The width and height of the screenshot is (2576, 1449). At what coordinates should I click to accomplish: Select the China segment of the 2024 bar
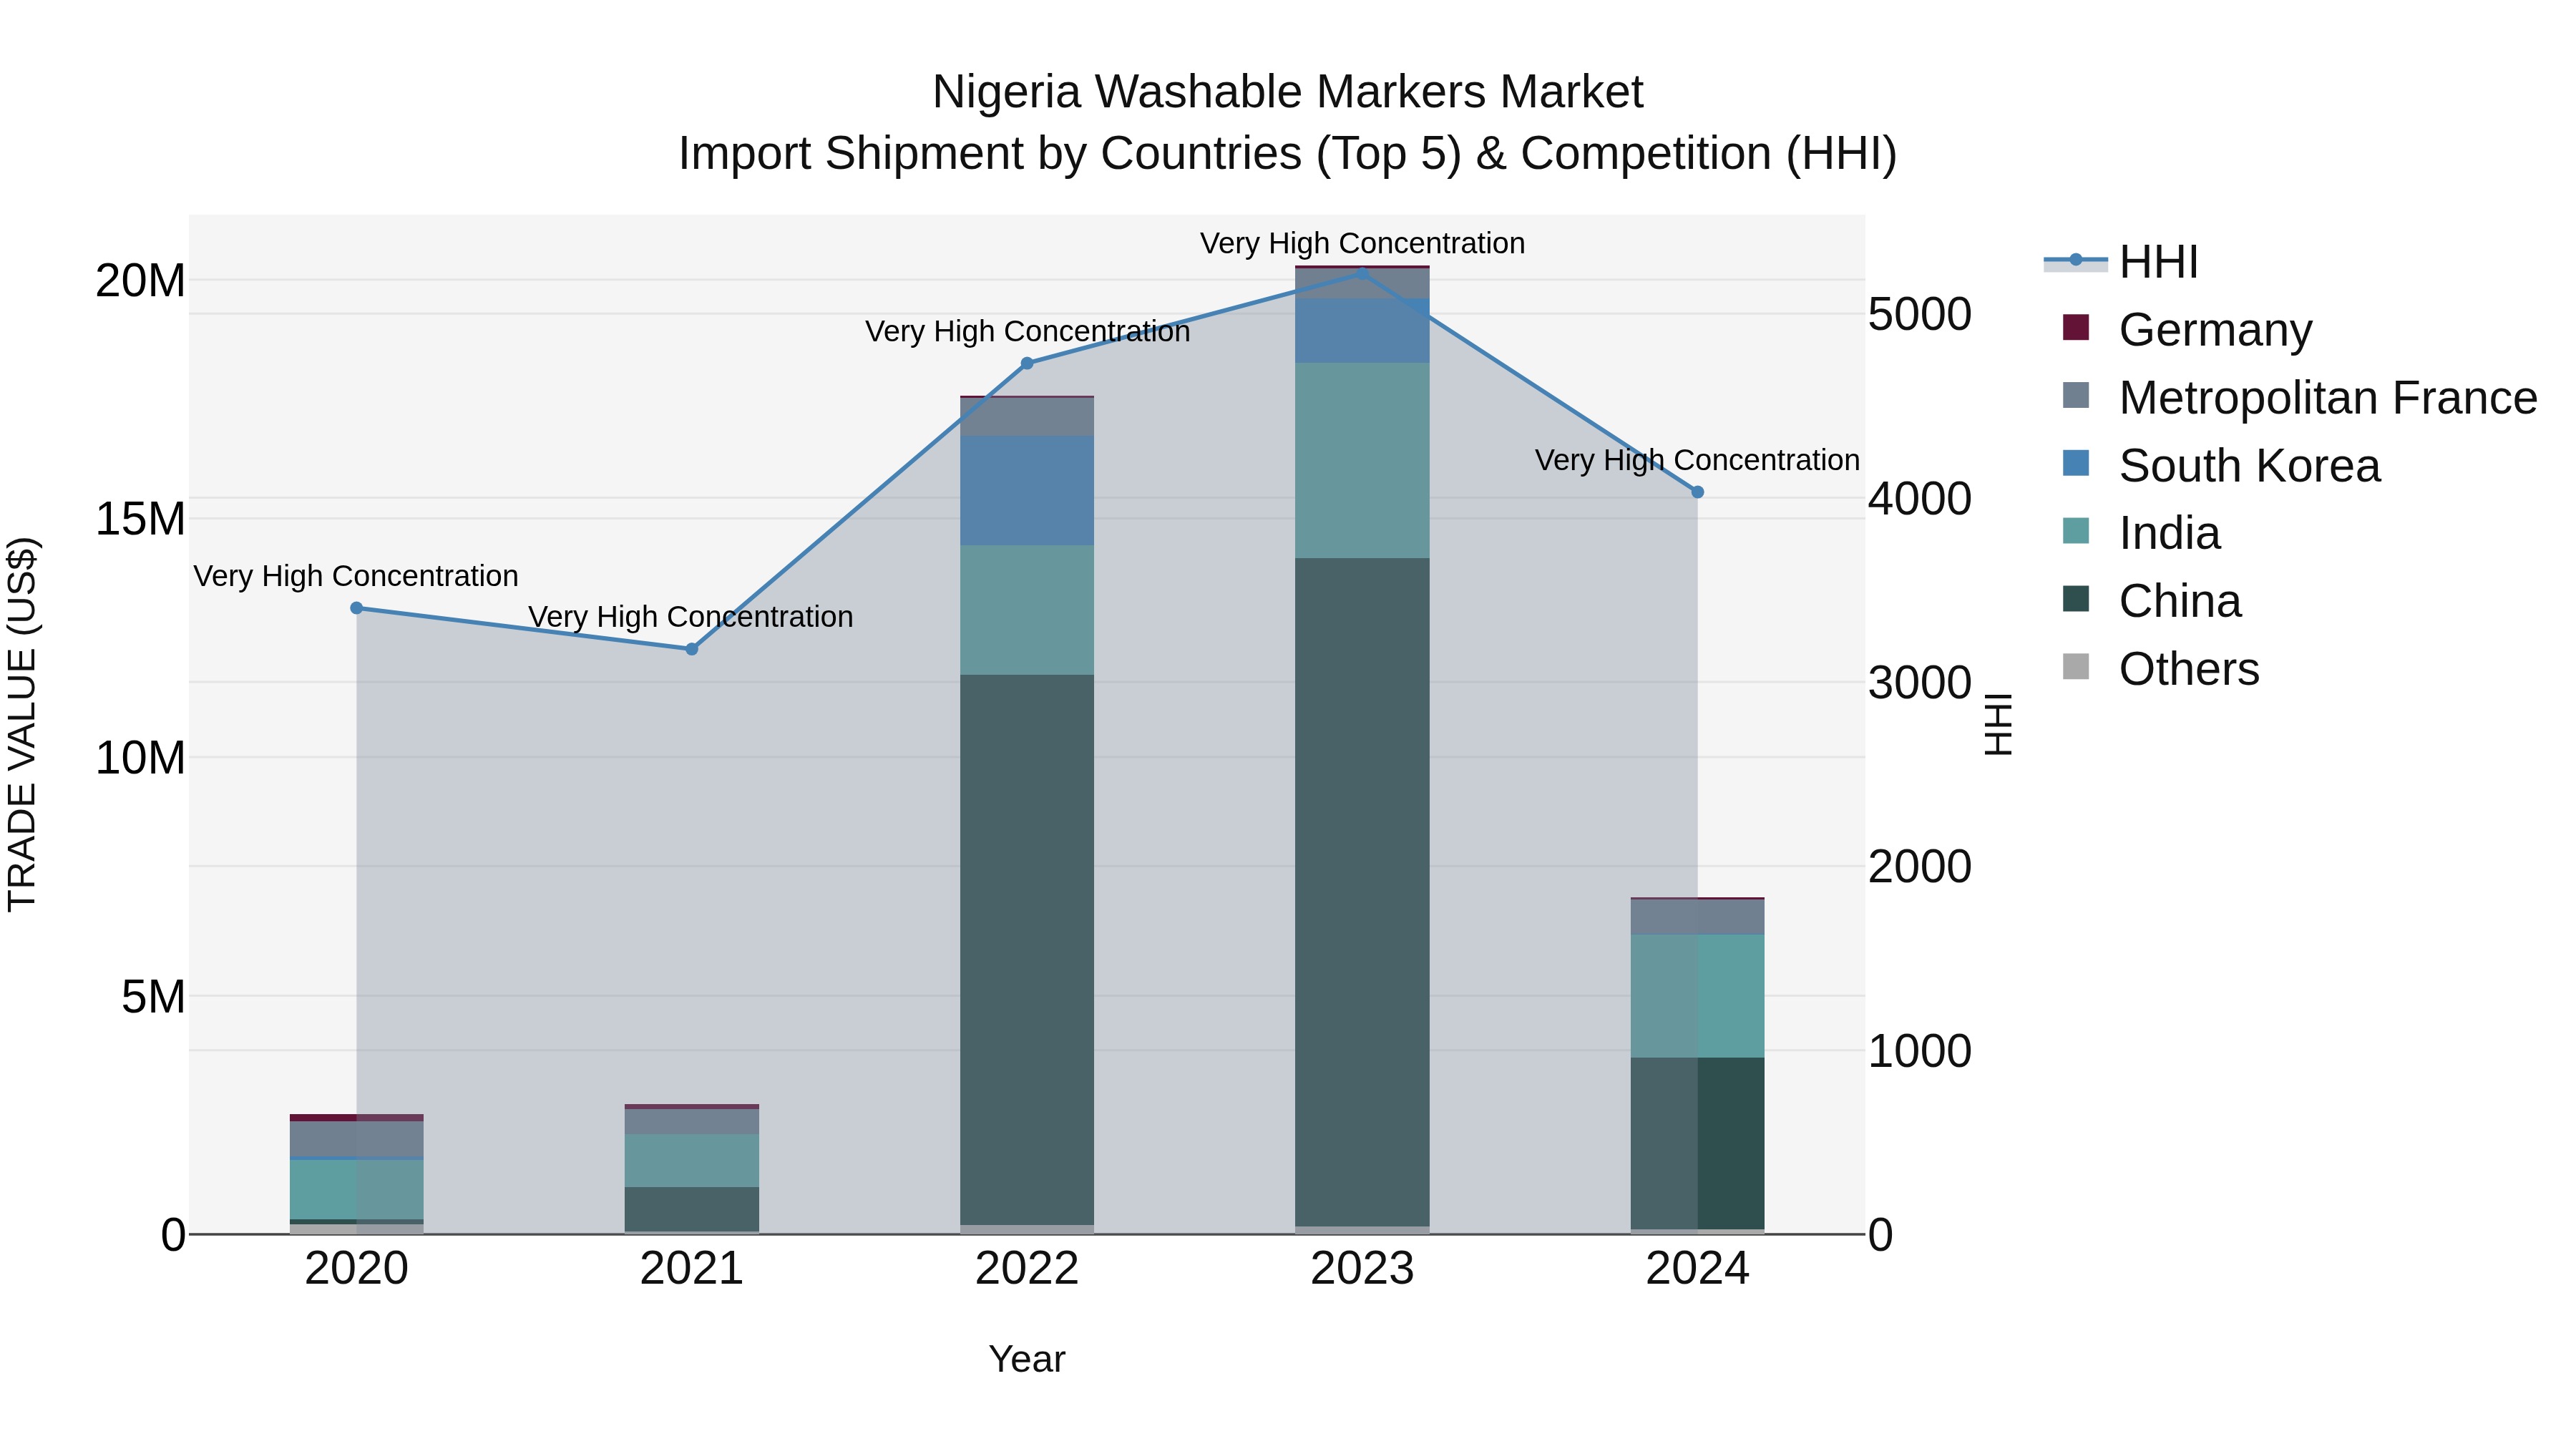pyautogui.click(x=1697, y=1144)
